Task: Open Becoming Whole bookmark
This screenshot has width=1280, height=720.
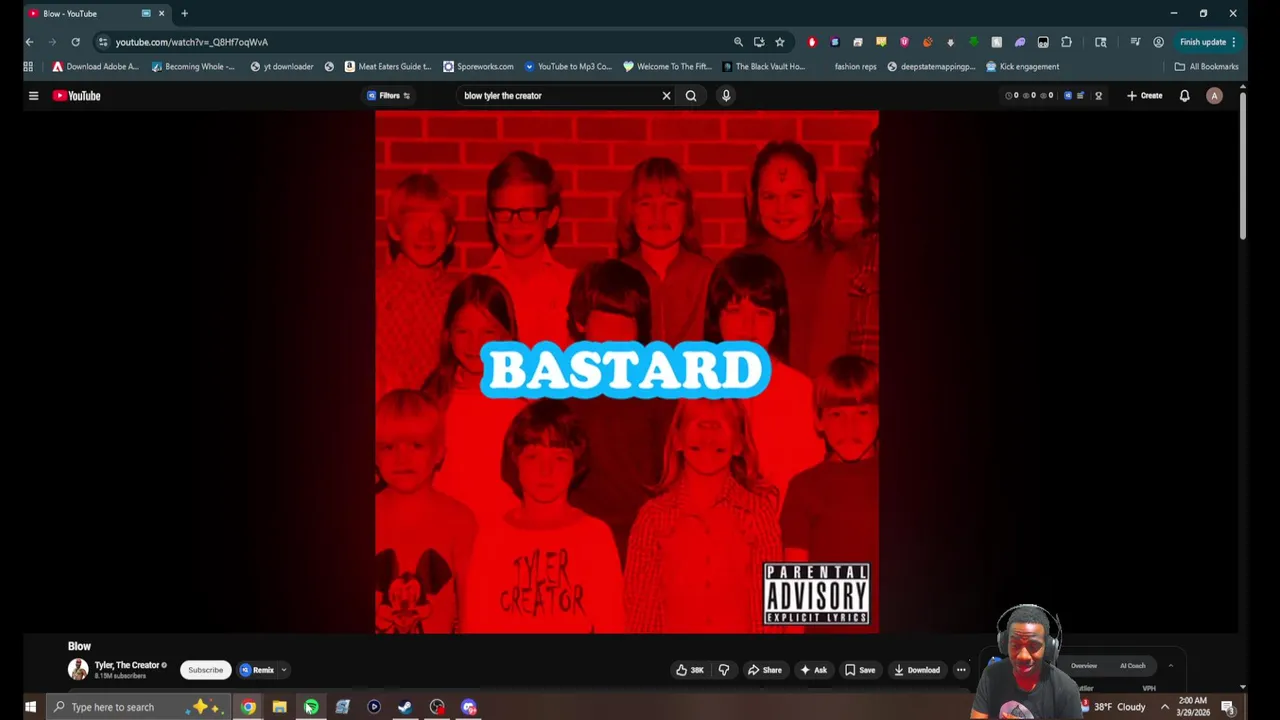Action: coord(193,67)
